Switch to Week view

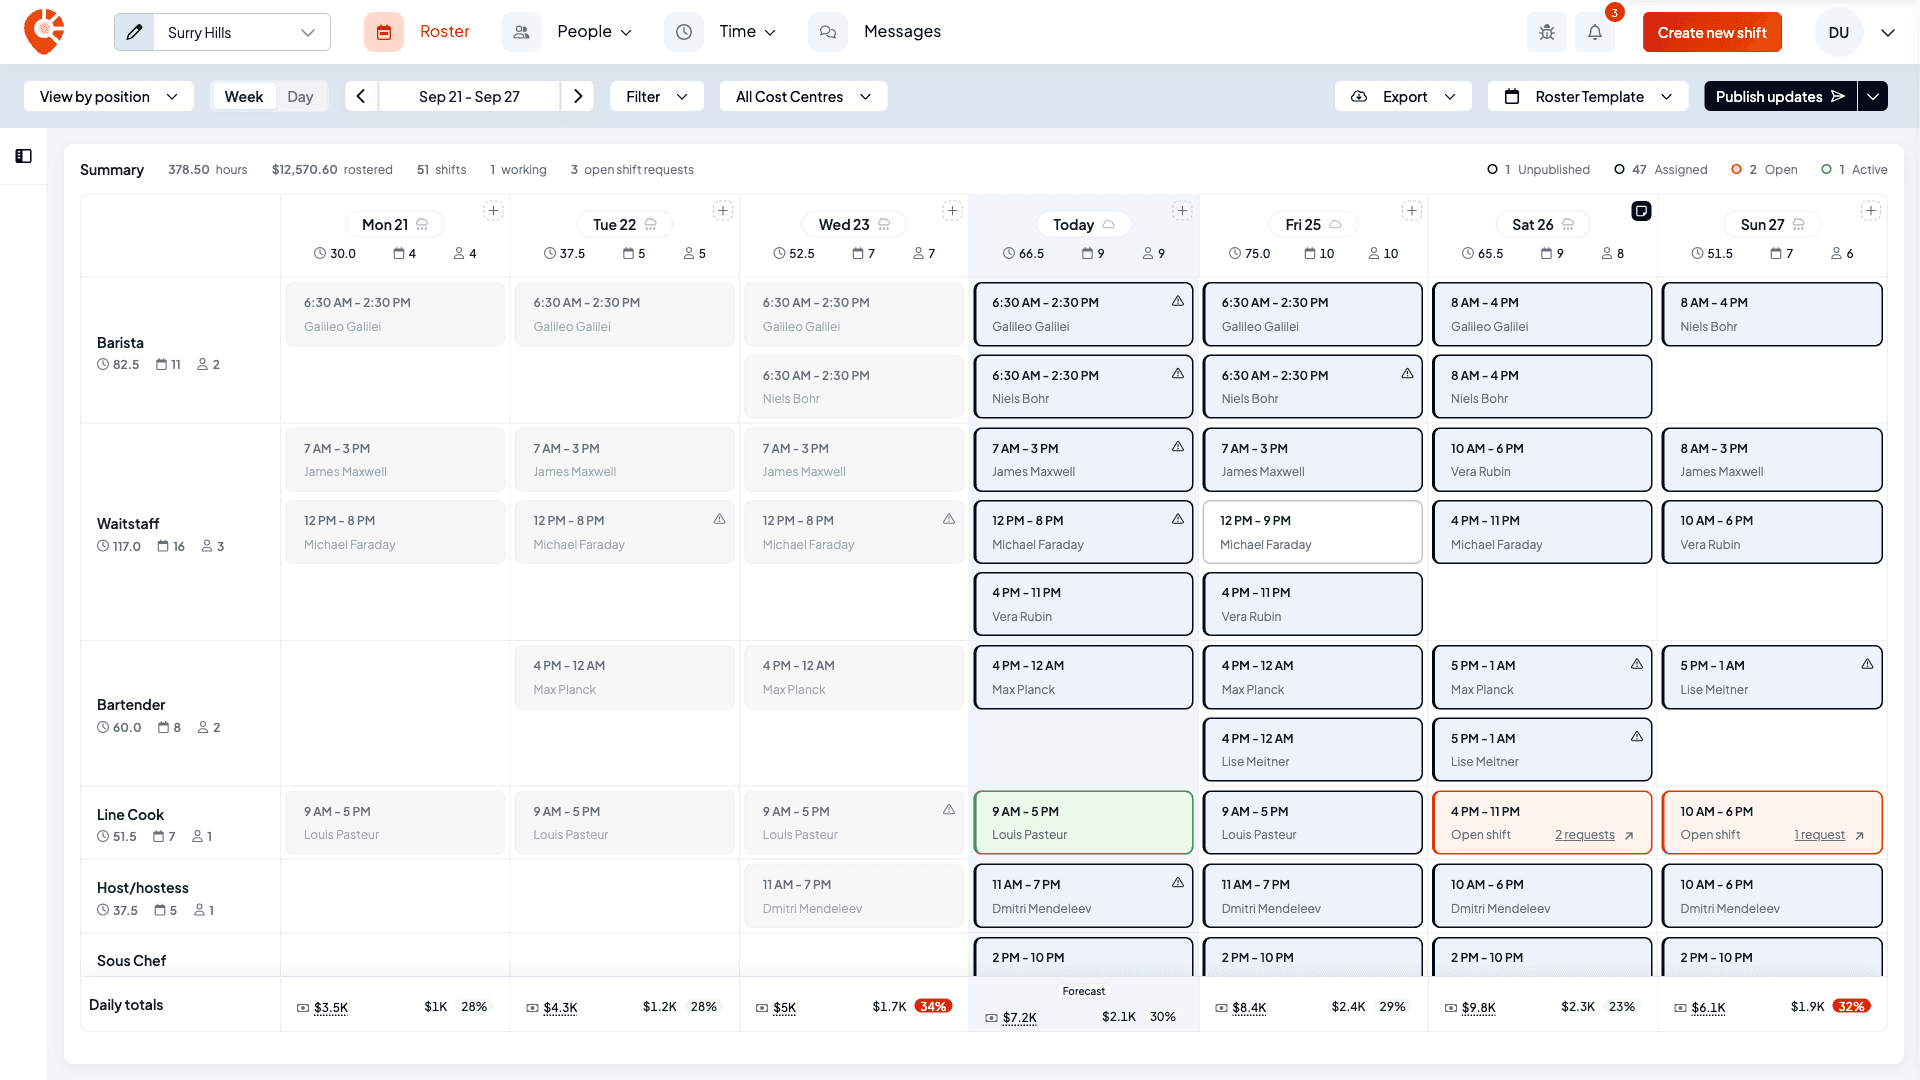tap(244, 96)
